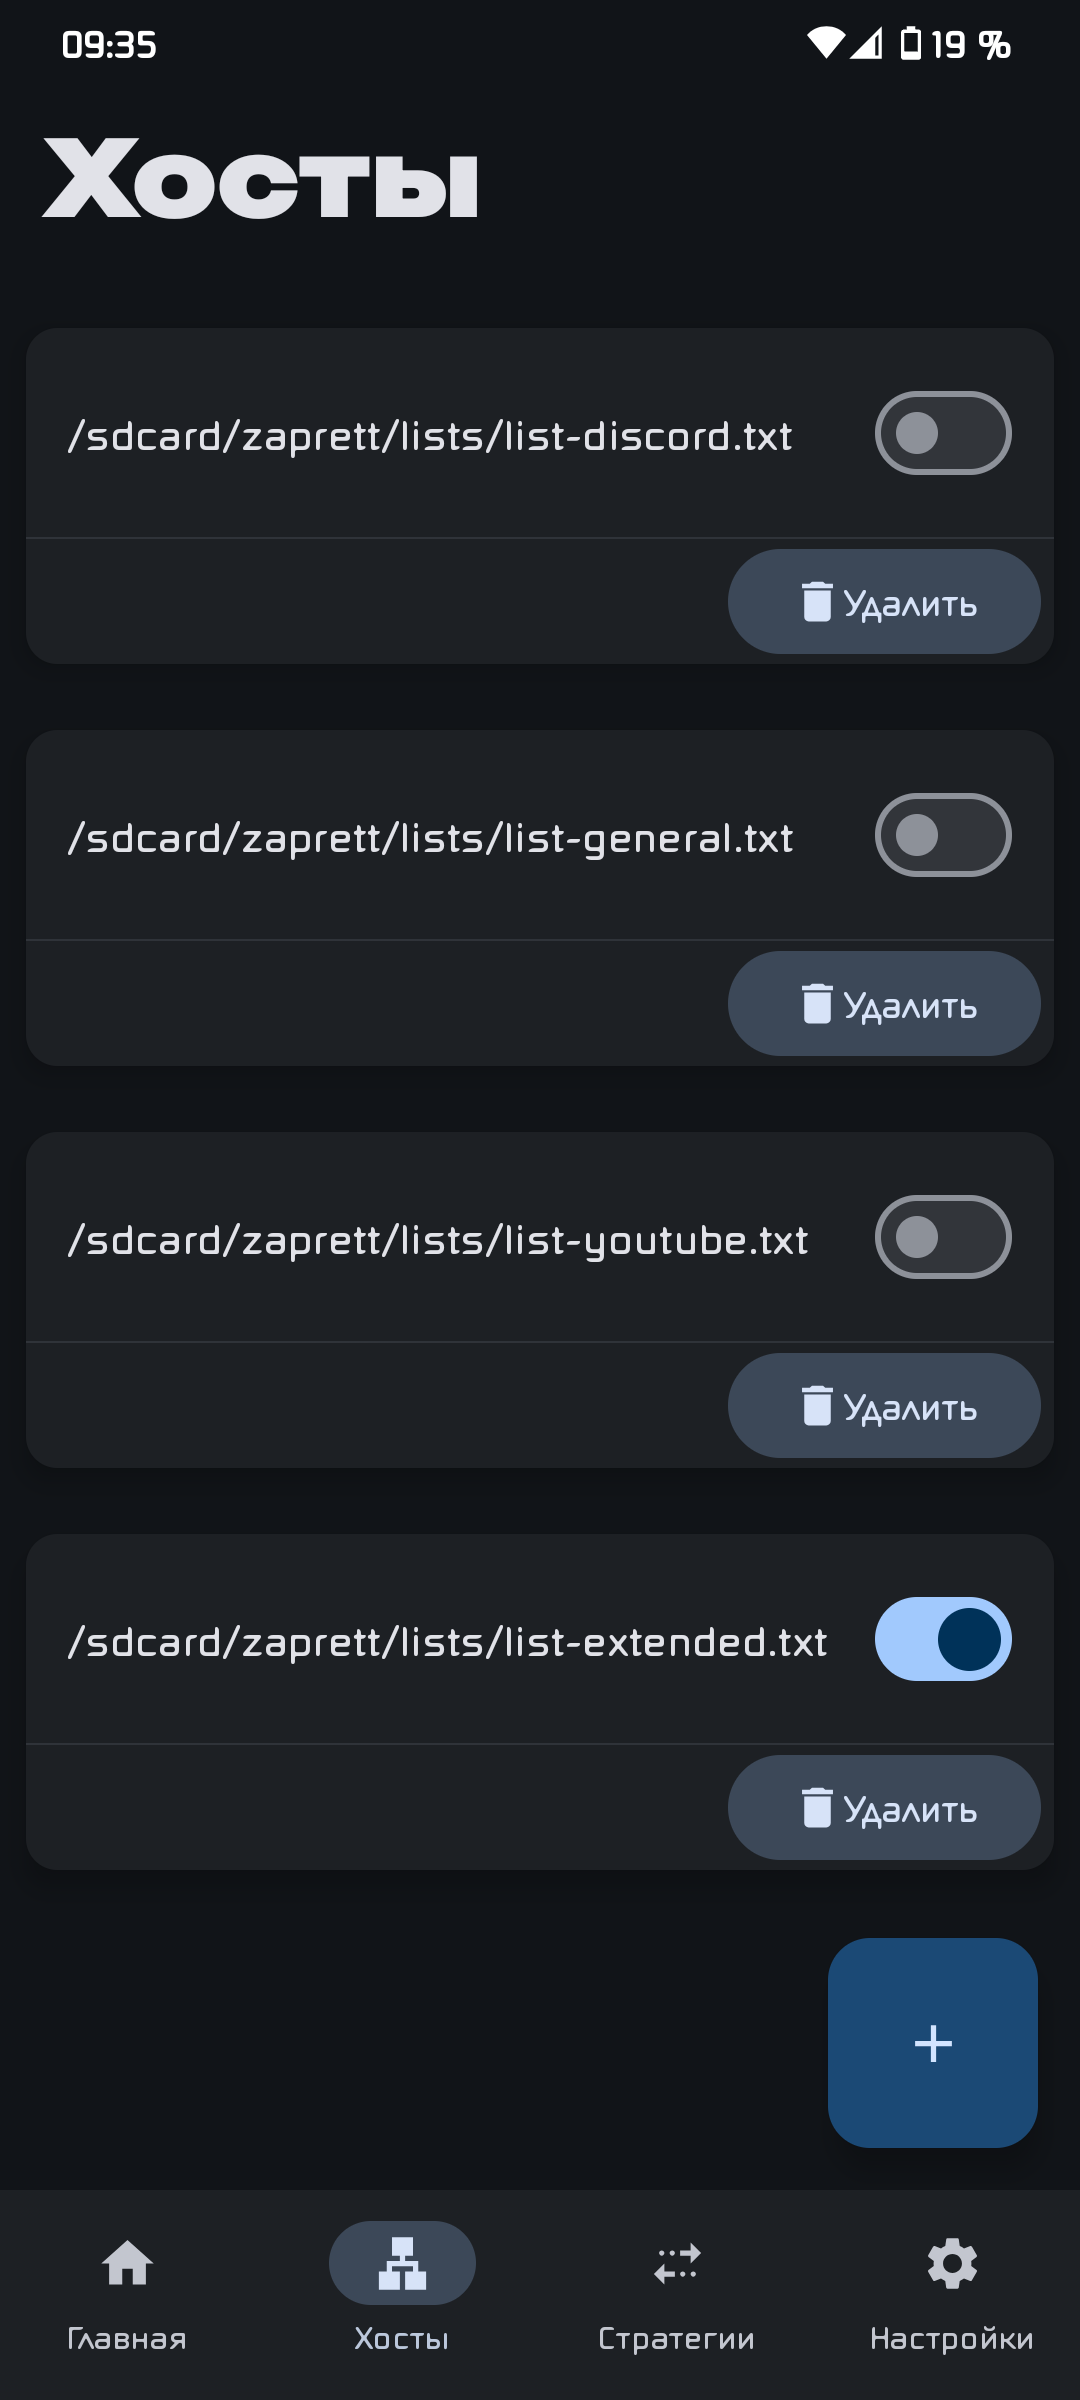Switch to the Стратегии tab label
1080x2400 pixels.
click(677, 2339)
